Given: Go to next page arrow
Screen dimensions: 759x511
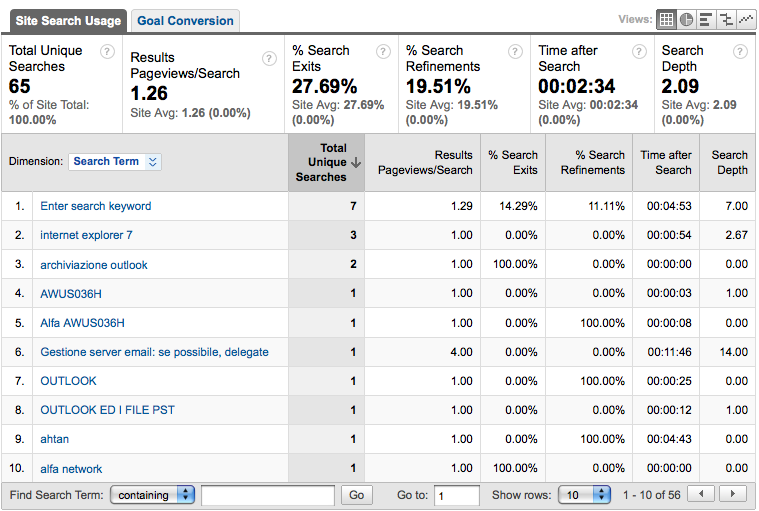Looking at the screenshot, I should coord(732,494).
